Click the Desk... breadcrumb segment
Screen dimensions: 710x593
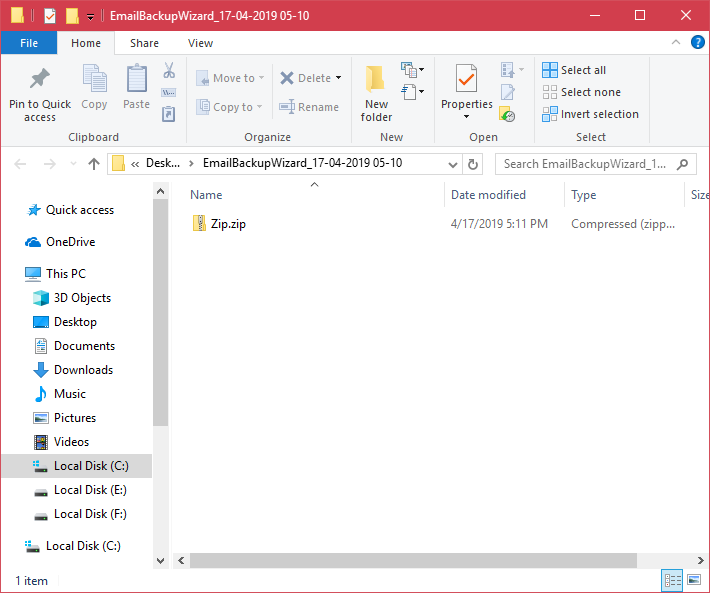(163, 163)
